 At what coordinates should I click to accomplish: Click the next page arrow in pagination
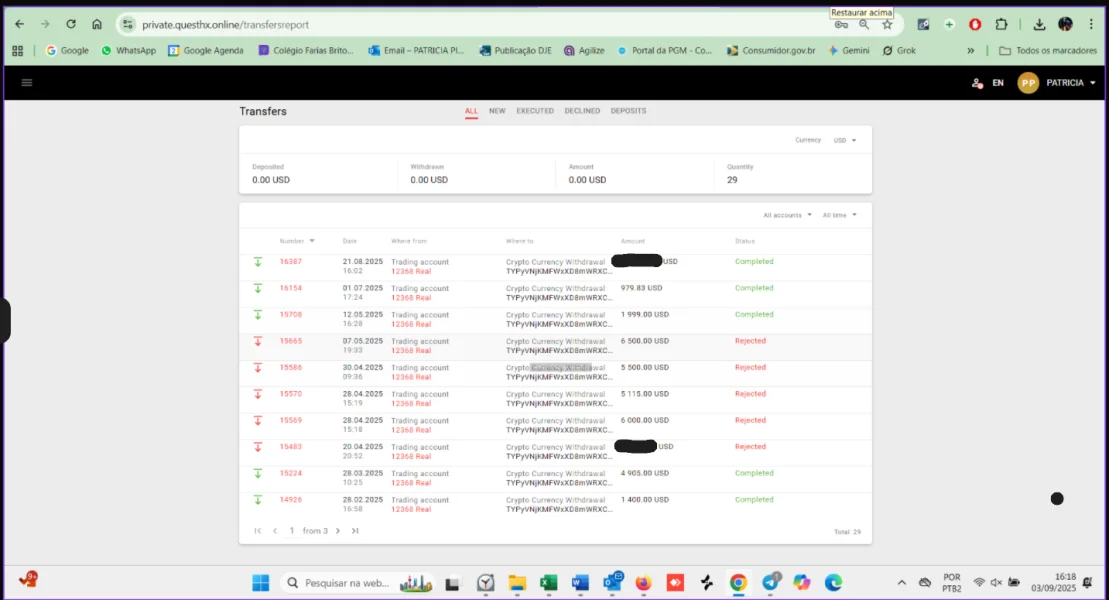[338, 531]
